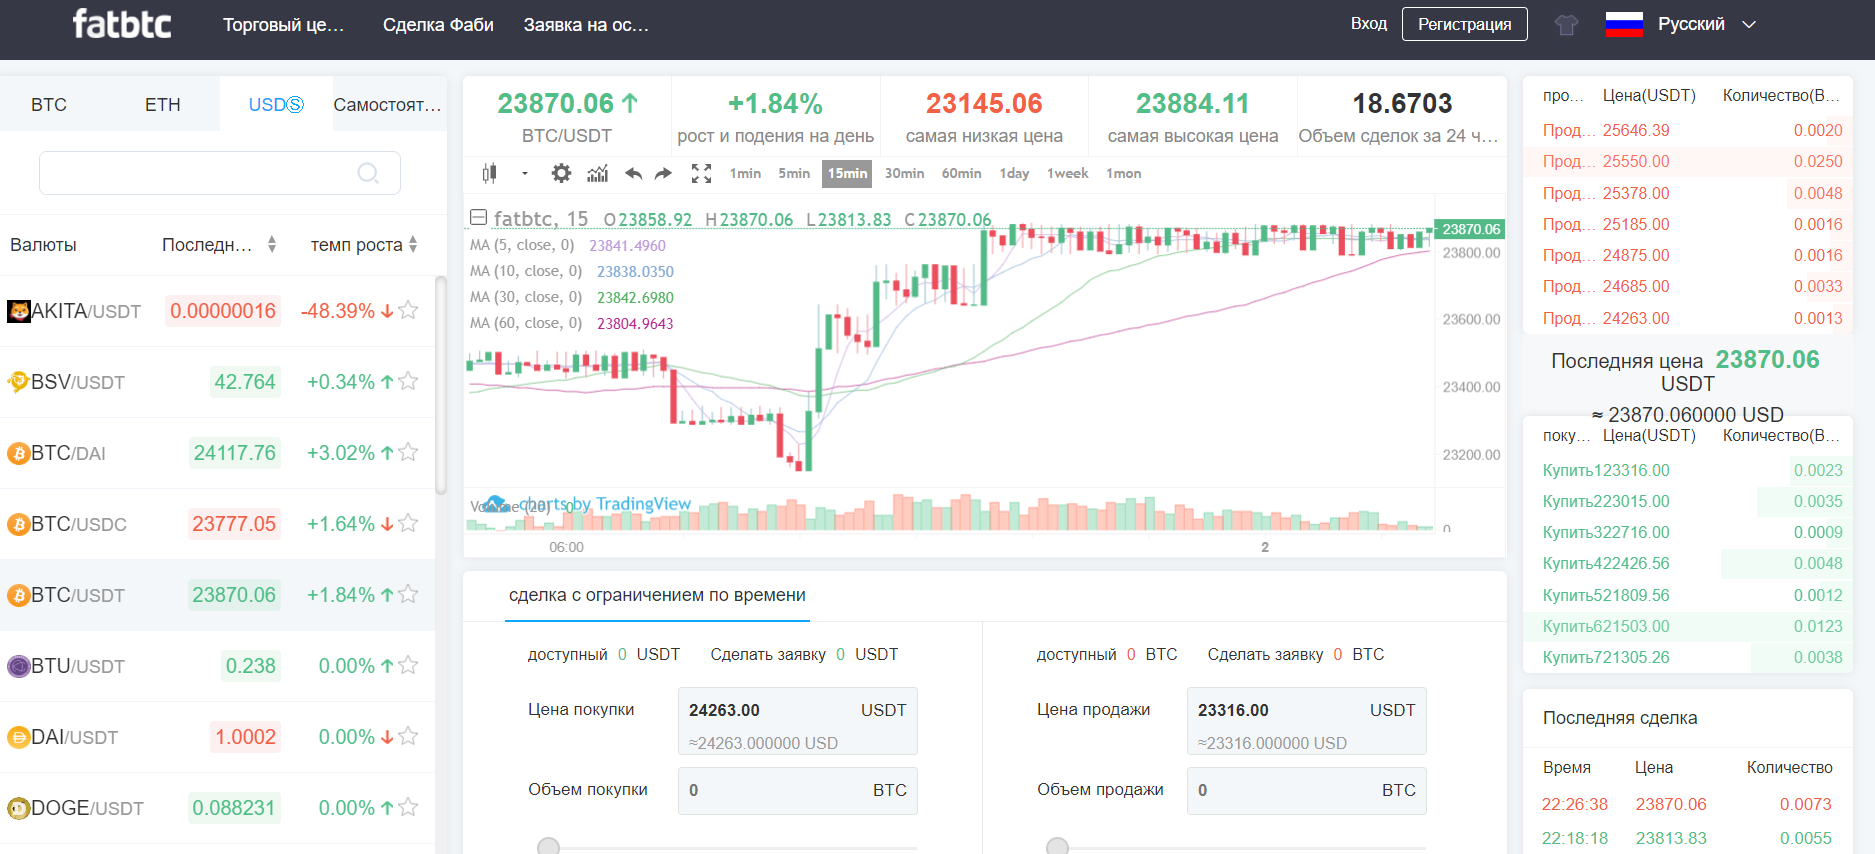Select USDⓈ market tab
The width and height of the screenshot is (1875, 854).
pyautogui.click(x=276, y=104)
